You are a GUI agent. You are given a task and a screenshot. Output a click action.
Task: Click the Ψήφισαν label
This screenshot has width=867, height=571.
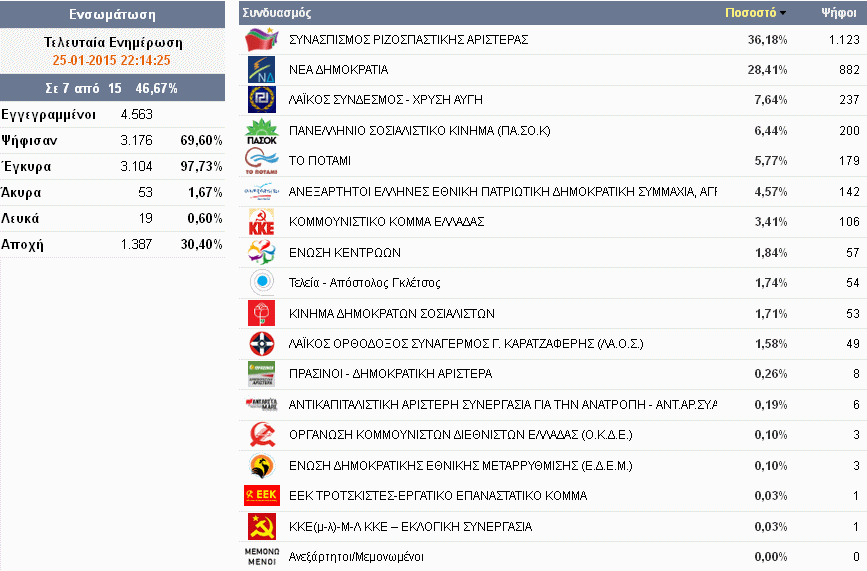[x=29, y=140]
